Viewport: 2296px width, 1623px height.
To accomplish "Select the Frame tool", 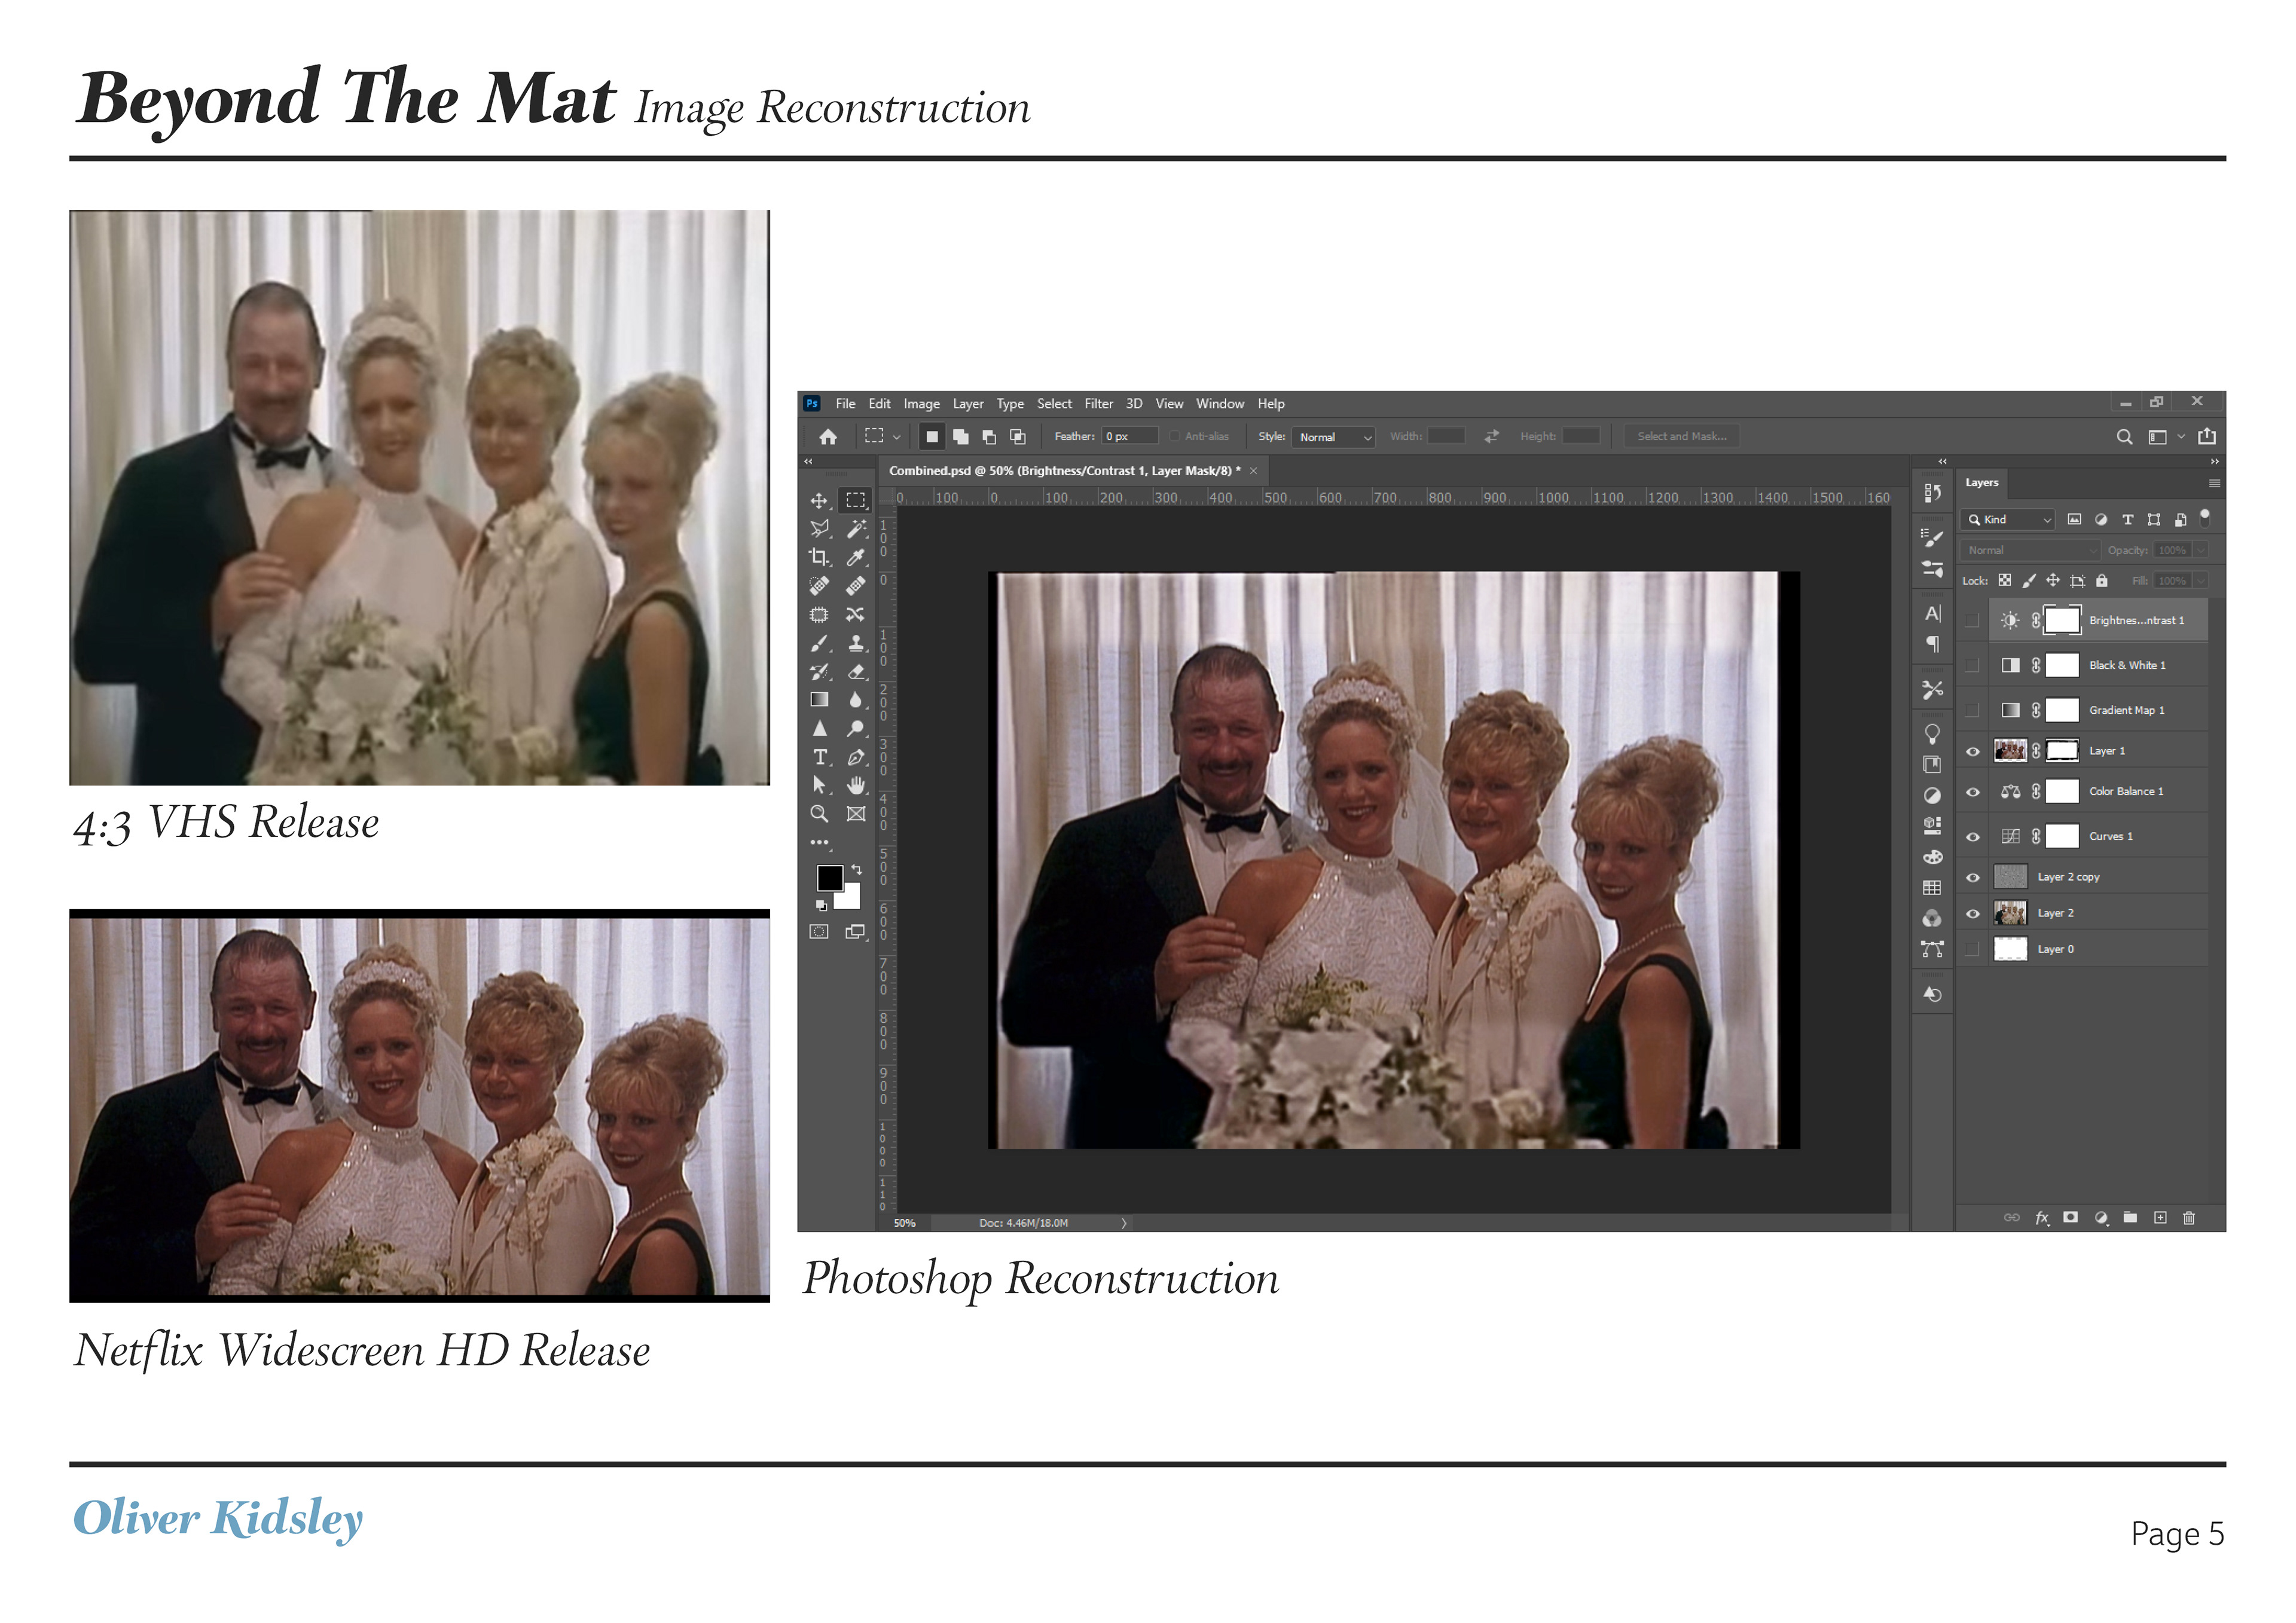I will pos(856,814).
